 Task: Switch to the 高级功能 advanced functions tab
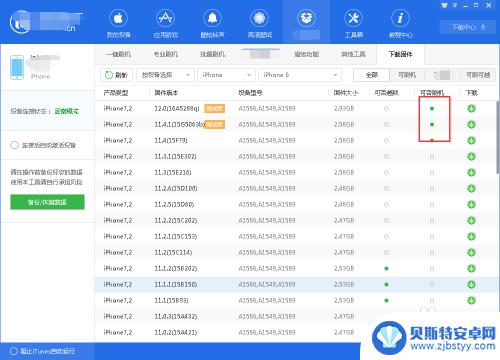point(307,54)
